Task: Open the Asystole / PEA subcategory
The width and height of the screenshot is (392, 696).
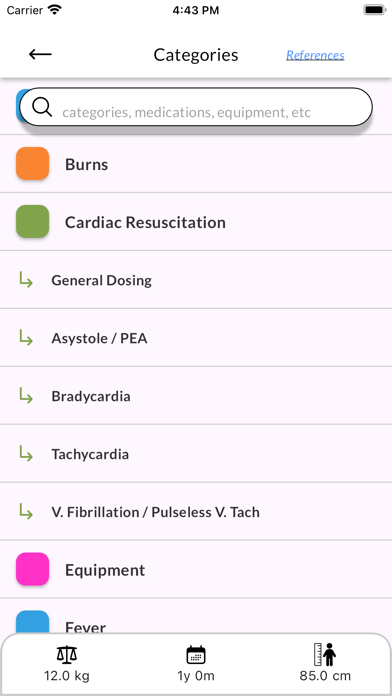Action: click(x=196, y=338)
